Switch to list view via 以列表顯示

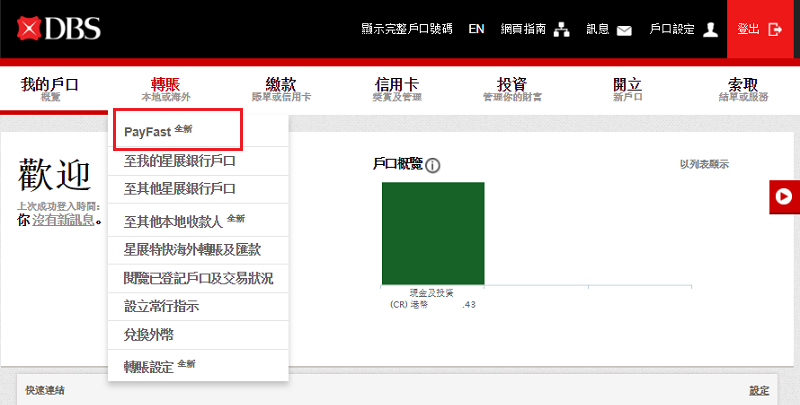pyautogui.click(x=704, y=165)
